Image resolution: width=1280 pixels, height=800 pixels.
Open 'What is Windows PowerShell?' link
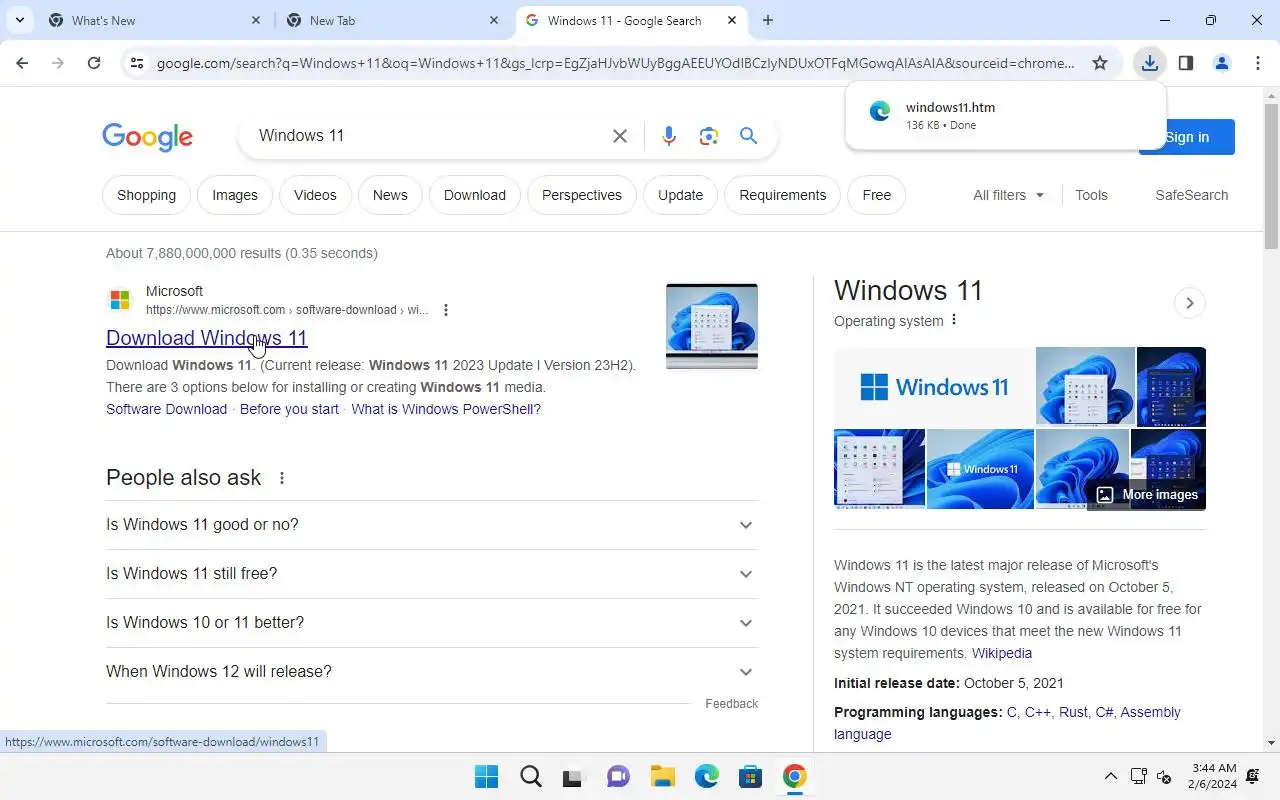pyautogui.click(x=446, y=409)
